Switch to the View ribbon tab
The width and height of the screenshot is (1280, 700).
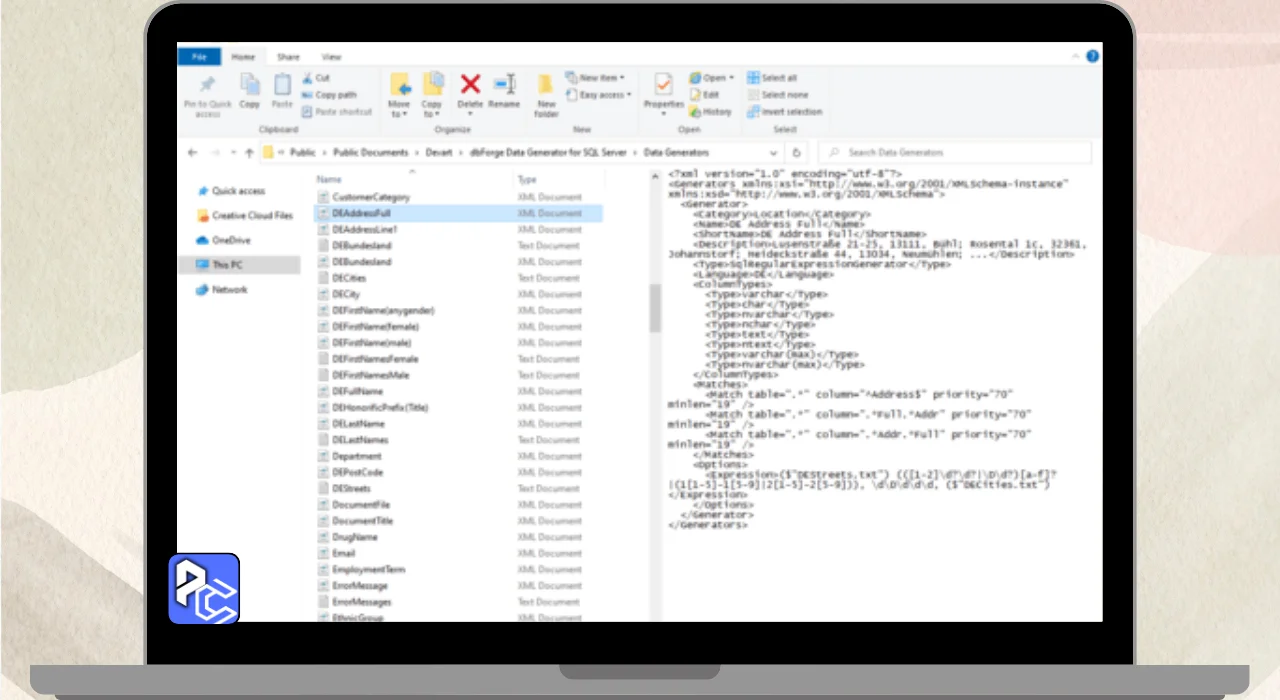pyautogui.click(x=331, y=57)
